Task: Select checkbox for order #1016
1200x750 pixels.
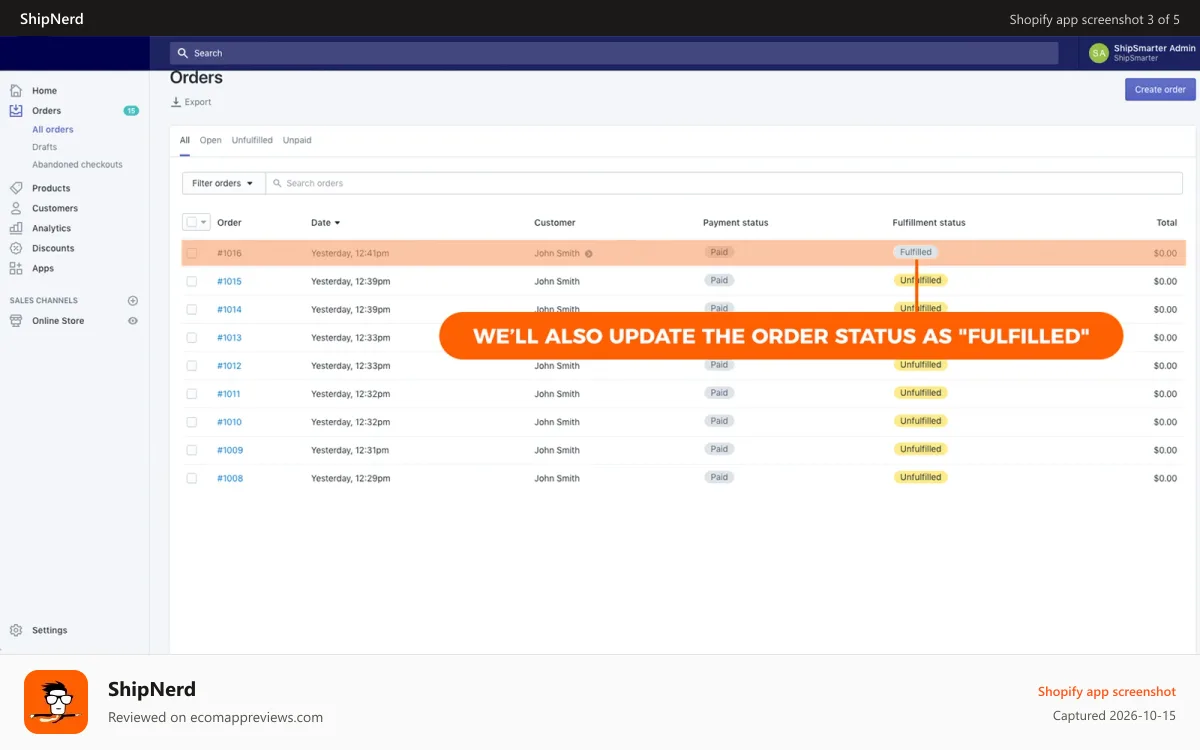Action: 191,253
